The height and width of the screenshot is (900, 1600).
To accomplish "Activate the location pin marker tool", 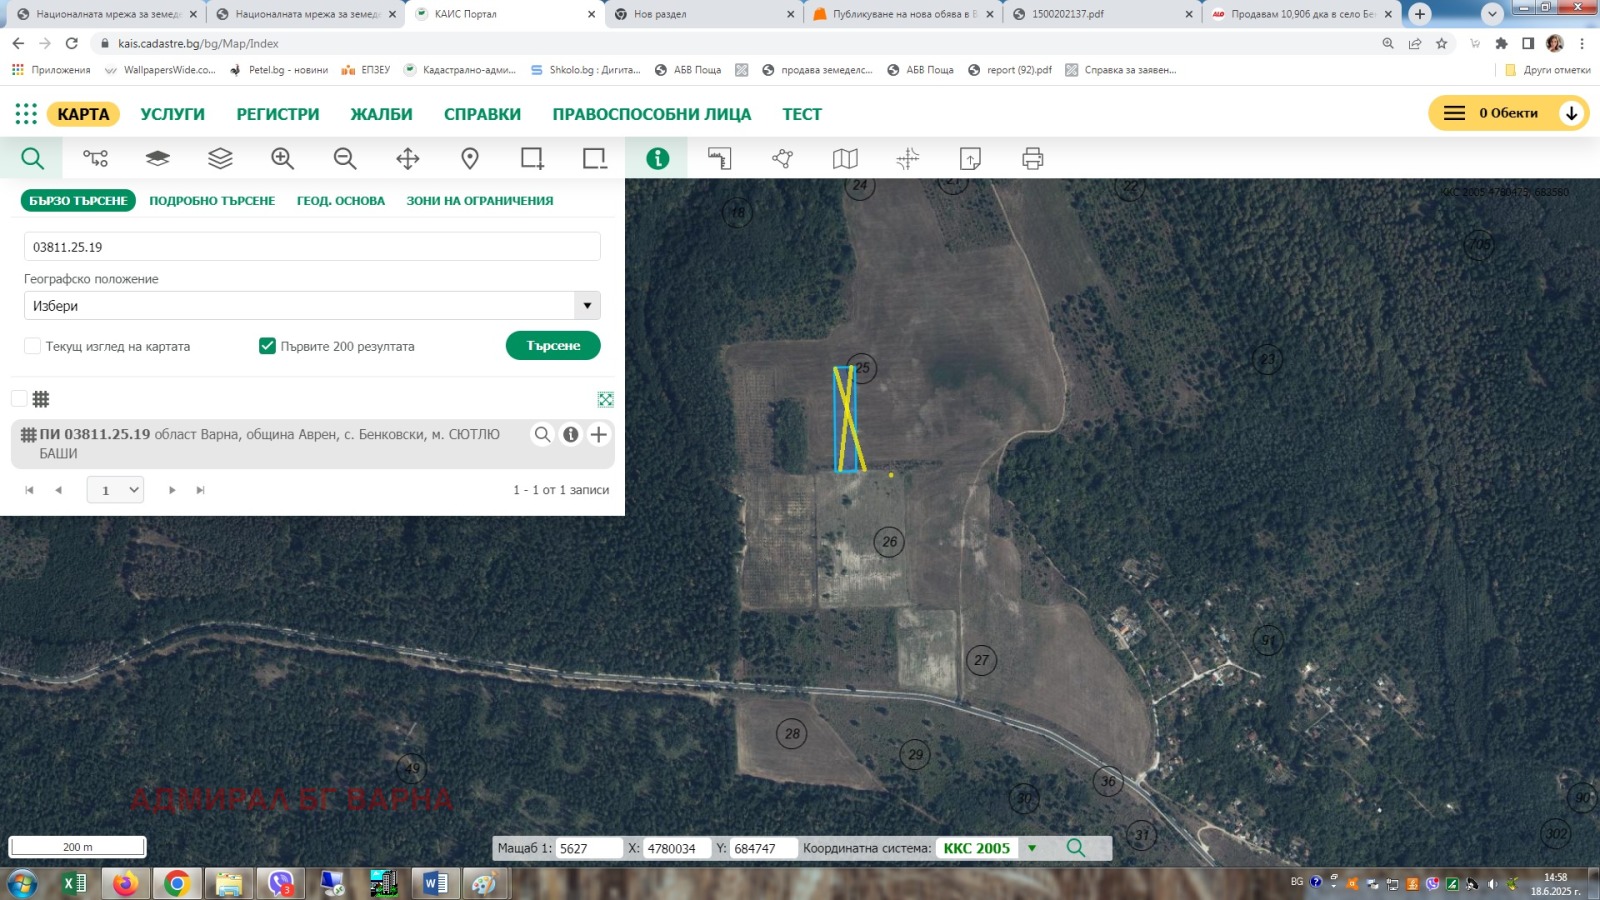I will coord(470,158).
